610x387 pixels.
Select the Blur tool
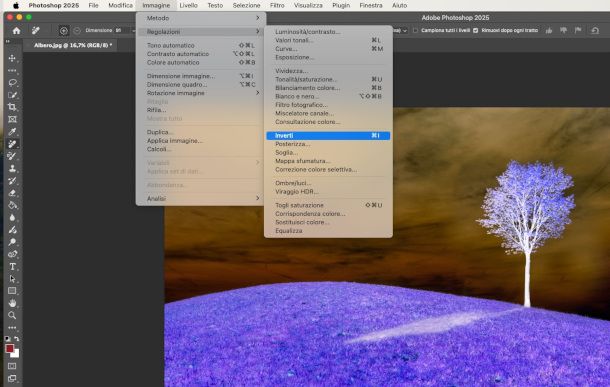click(x=12, y=217)
